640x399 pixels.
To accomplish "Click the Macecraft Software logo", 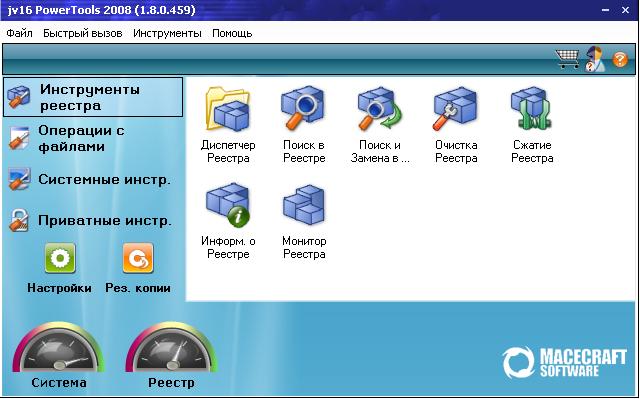I will [x=564, y=362].
